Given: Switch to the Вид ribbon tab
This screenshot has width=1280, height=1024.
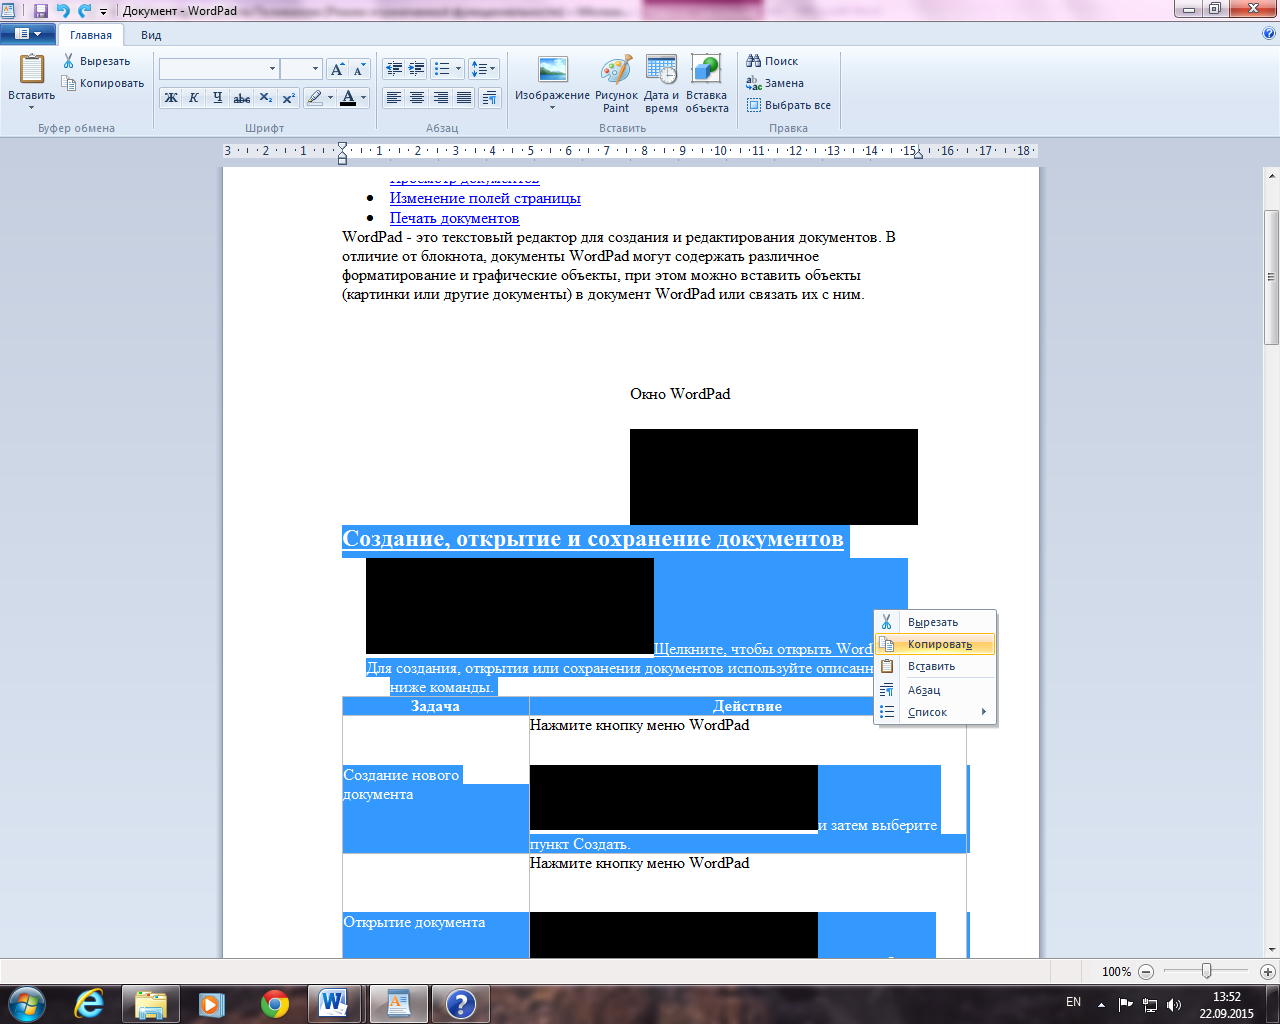Looking at the screenshot, I should tap(151, 35).
